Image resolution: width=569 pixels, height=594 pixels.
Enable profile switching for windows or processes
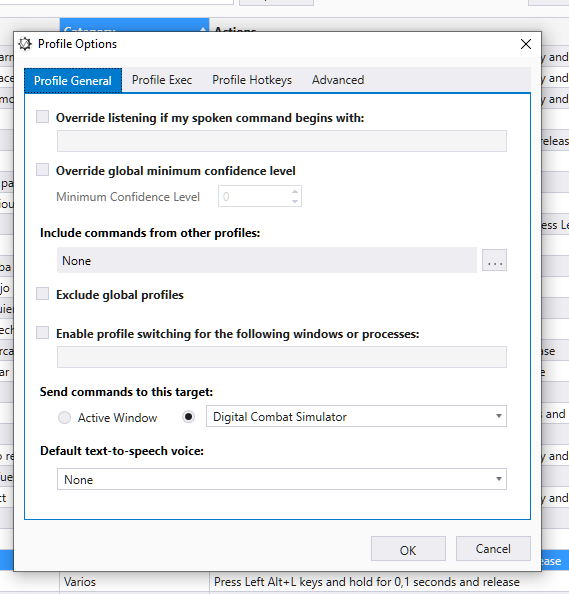coord(42,333)
